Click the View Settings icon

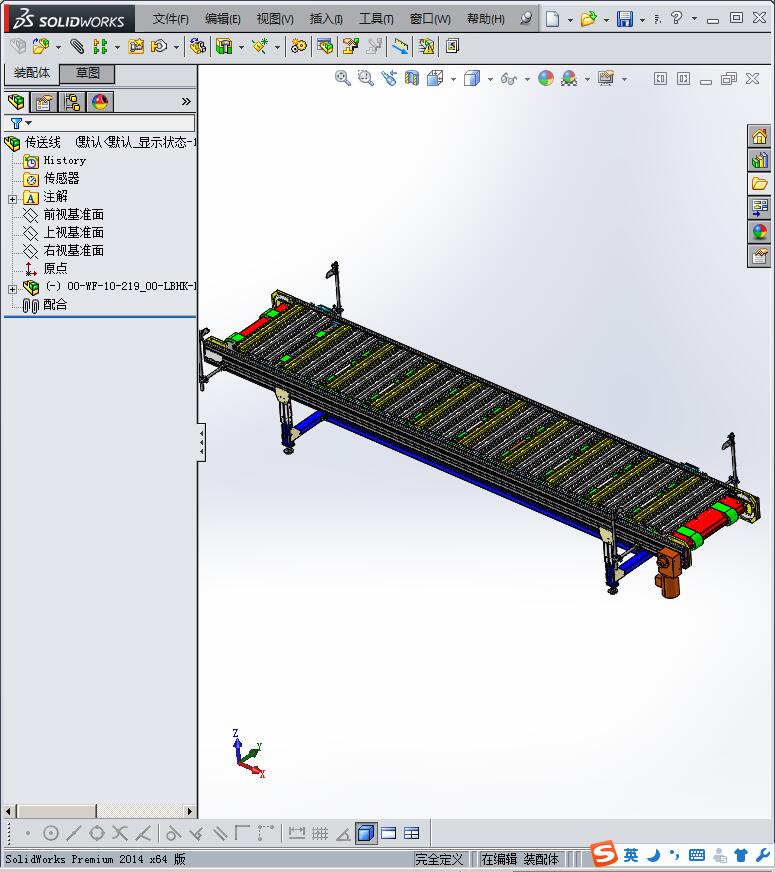[x=606, y=78]
